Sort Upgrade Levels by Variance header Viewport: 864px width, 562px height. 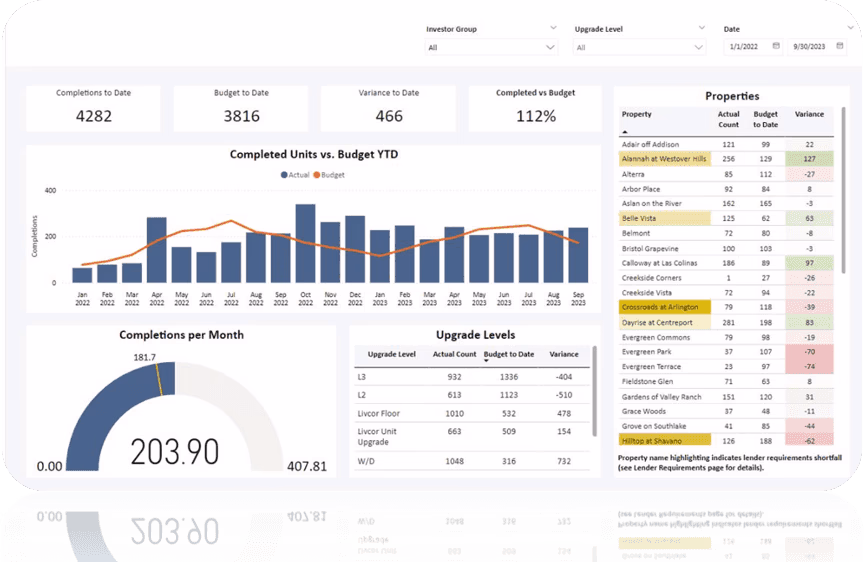[563, 354]
